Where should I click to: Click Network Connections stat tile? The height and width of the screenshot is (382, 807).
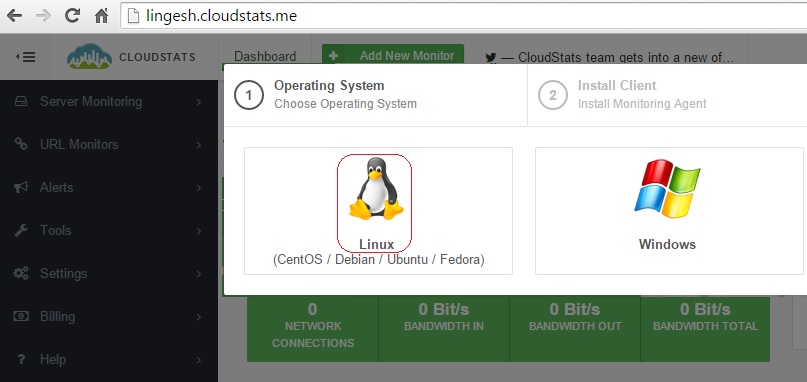313,328
